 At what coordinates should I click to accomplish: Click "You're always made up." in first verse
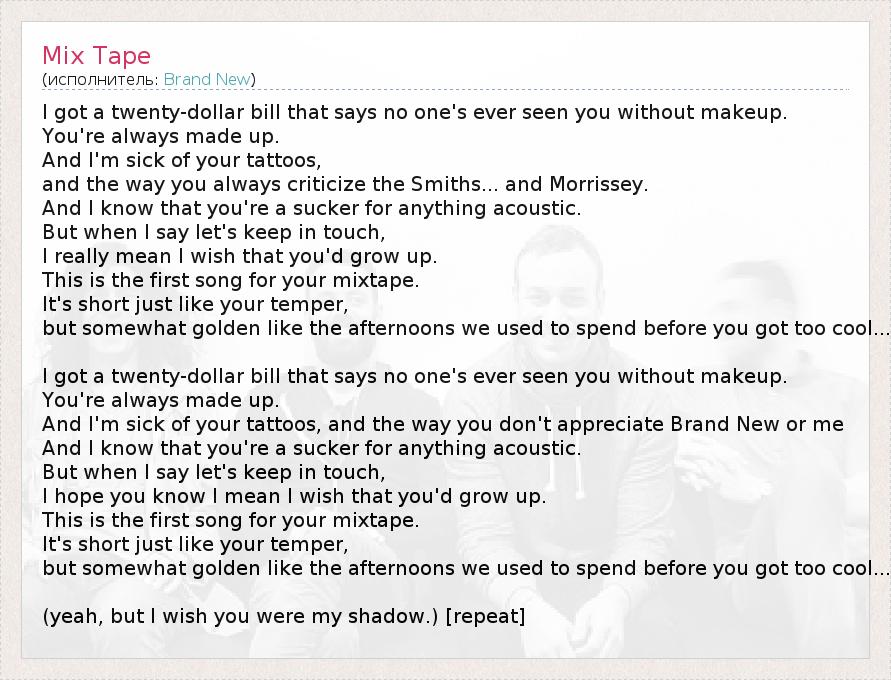coord(161,136)
